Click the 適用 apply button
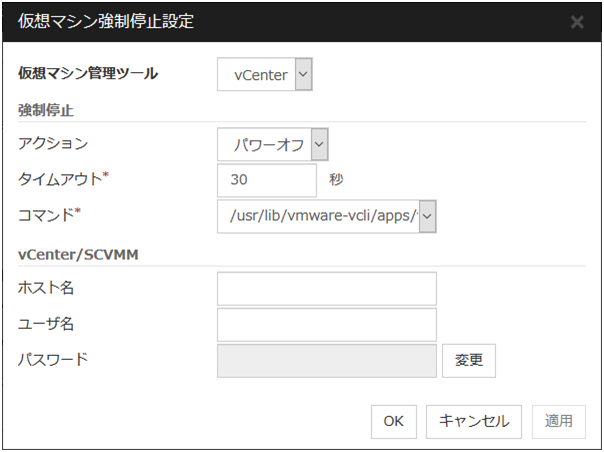This screenshot has height=452, width=604. click(x=558, y=421)
